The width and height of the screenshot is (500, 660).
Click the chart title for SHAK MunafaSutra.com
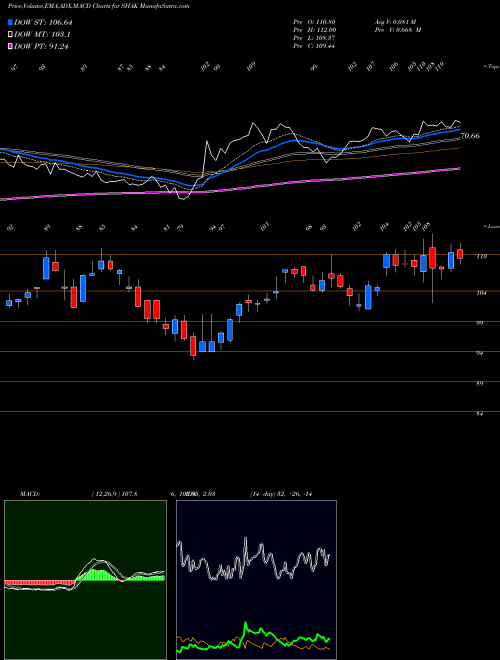98,6
